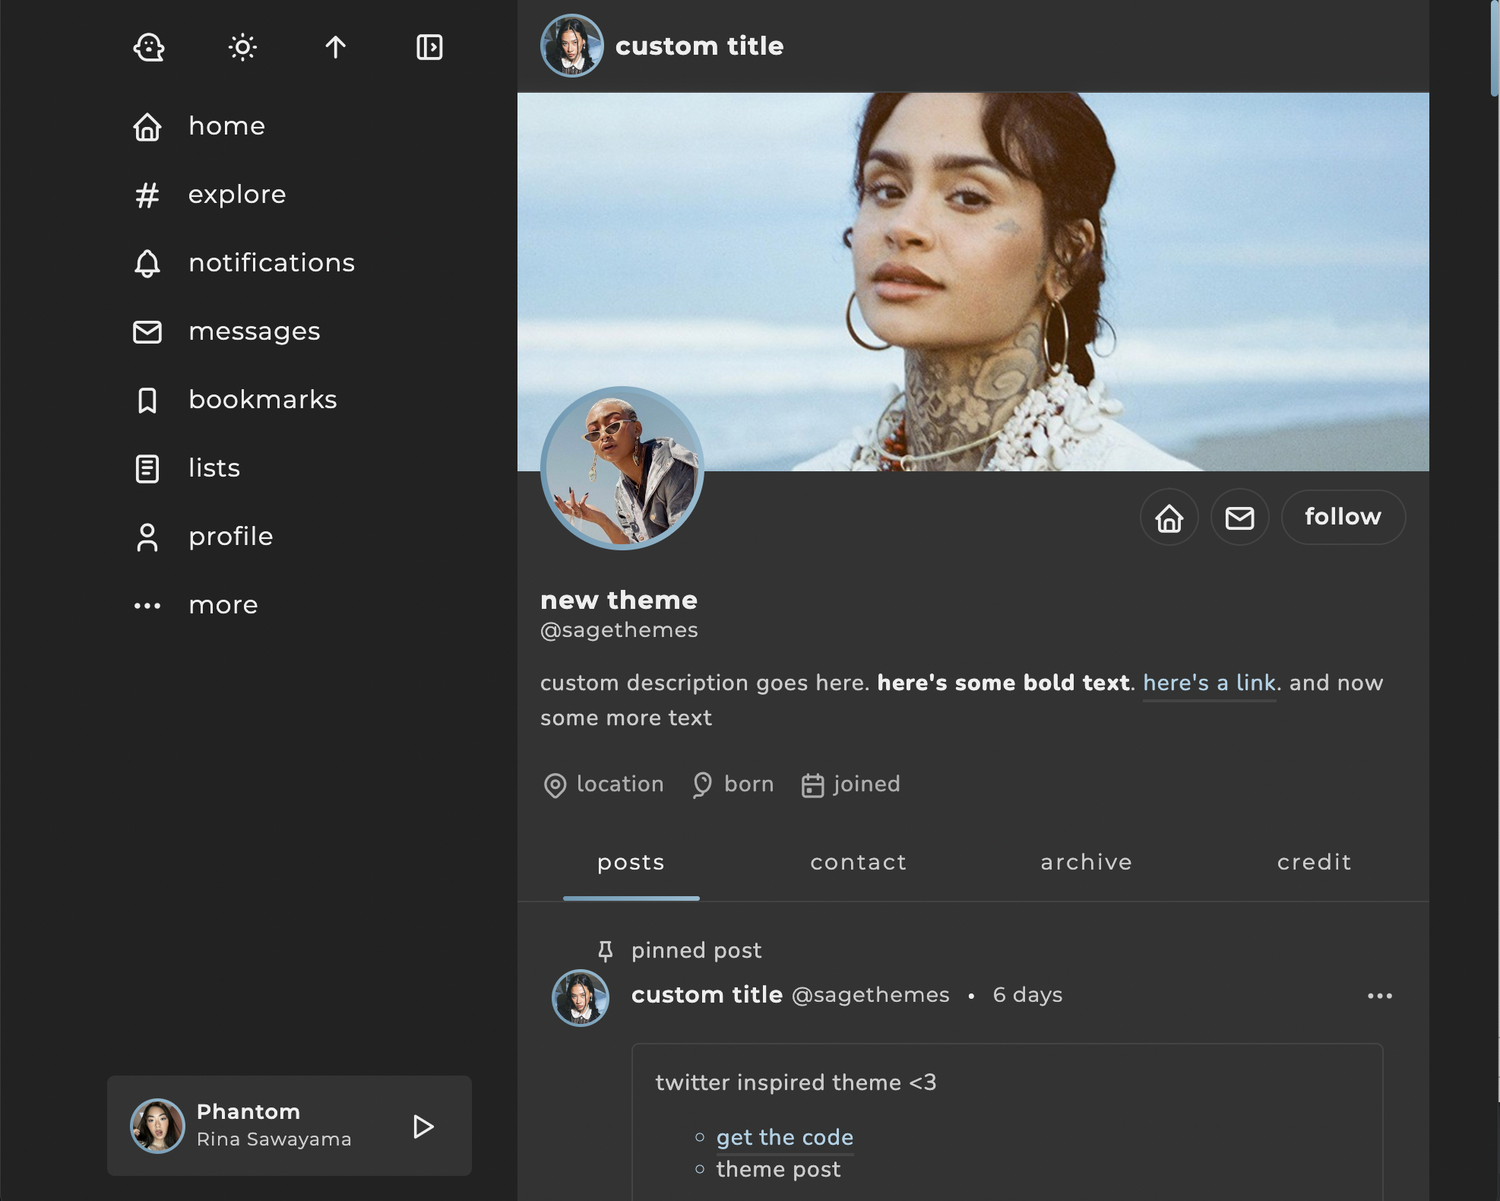Follow the 'get the code' link

(784, 1137)
